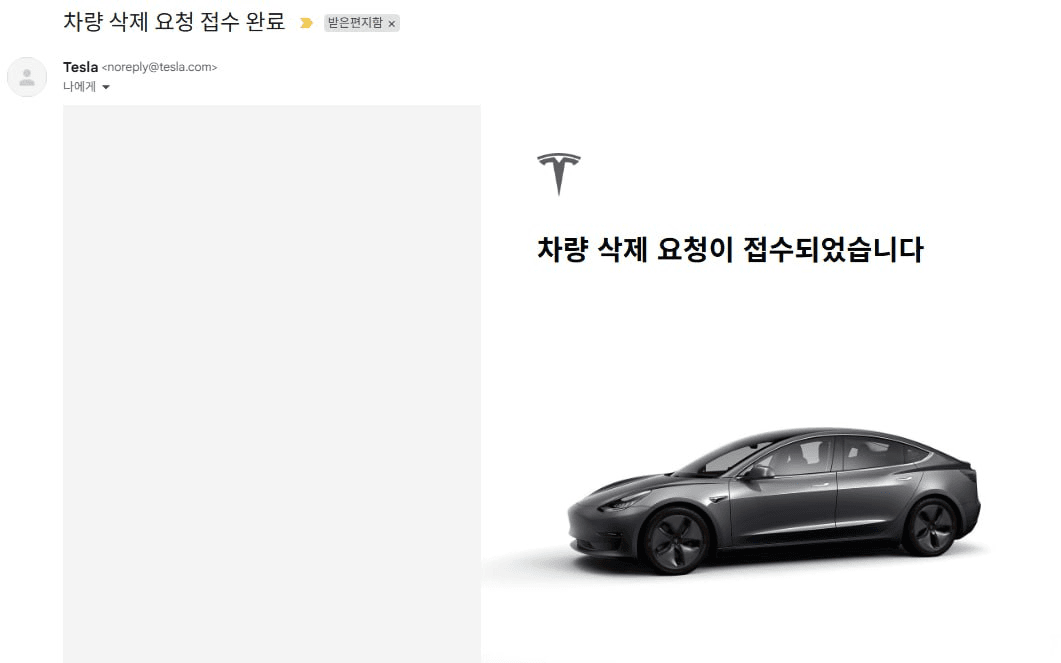Click the car's front door handle
This screenshot has width=1061, height=663.
(x=821, y=484)
